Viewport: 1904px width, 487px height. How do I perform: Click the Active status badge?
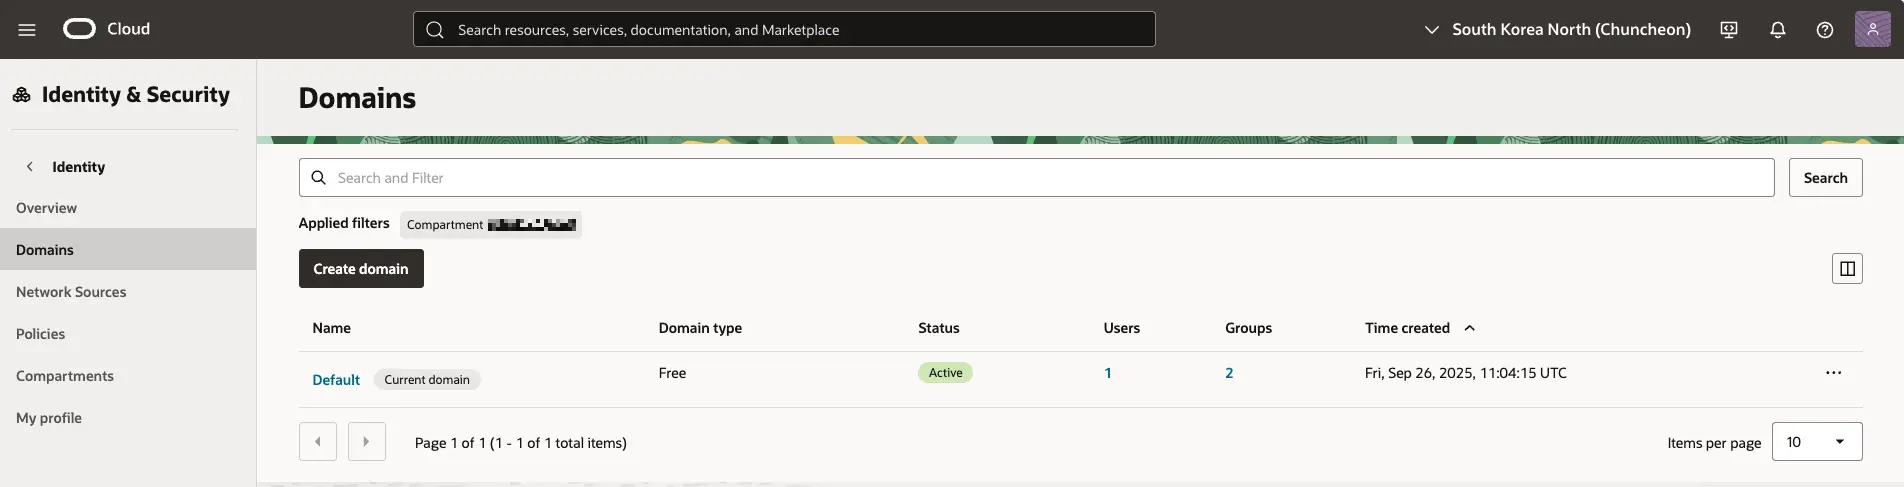[945, 373]
